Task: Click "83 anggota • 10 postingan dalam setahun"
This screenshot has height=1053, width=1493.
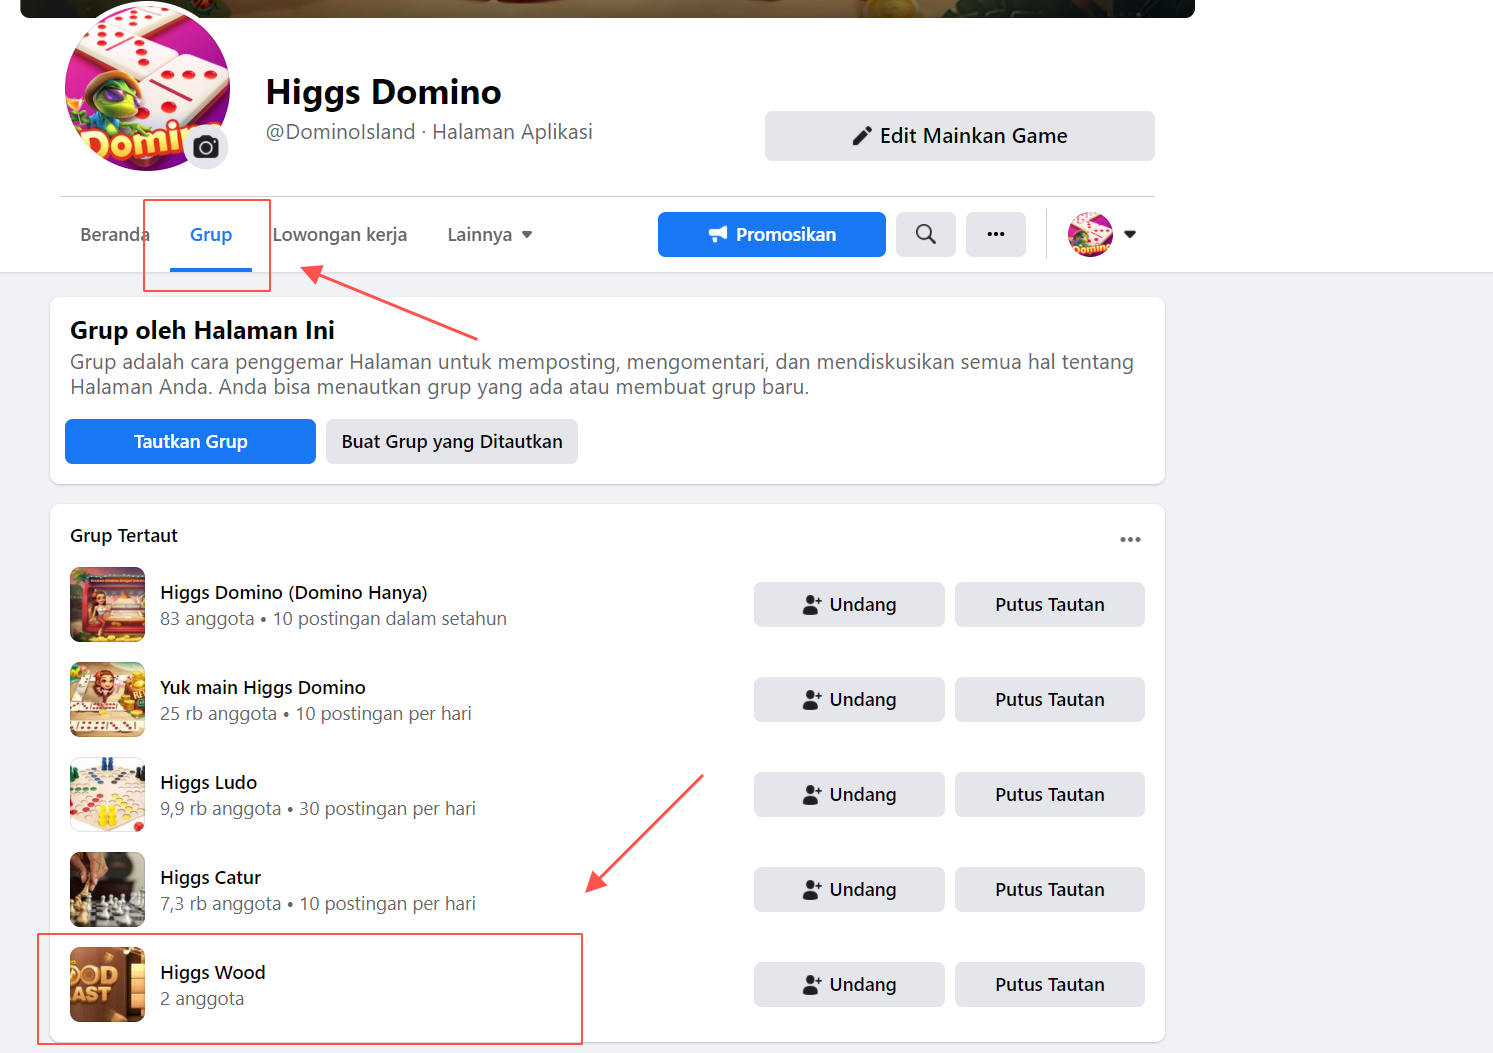Action: [x=334, y=619]
